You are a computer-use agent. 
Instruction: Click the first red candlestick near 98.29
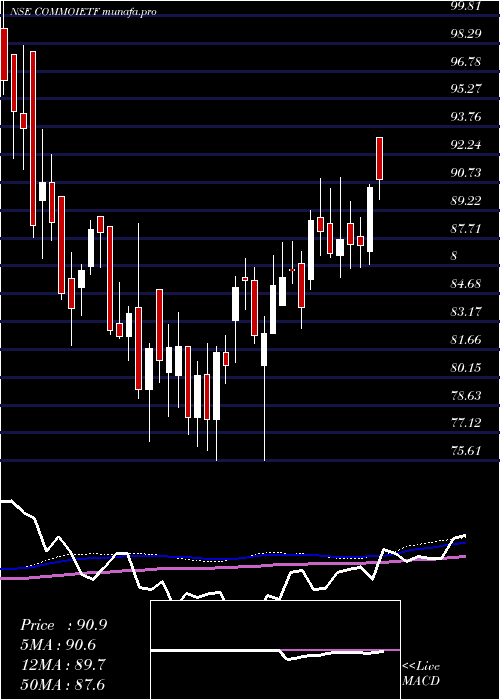coord(4,54)
